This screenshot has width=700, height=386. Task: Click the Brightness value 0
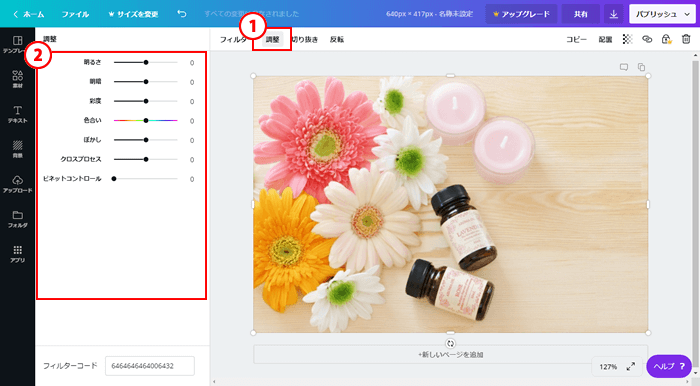[x=192, y=63]
